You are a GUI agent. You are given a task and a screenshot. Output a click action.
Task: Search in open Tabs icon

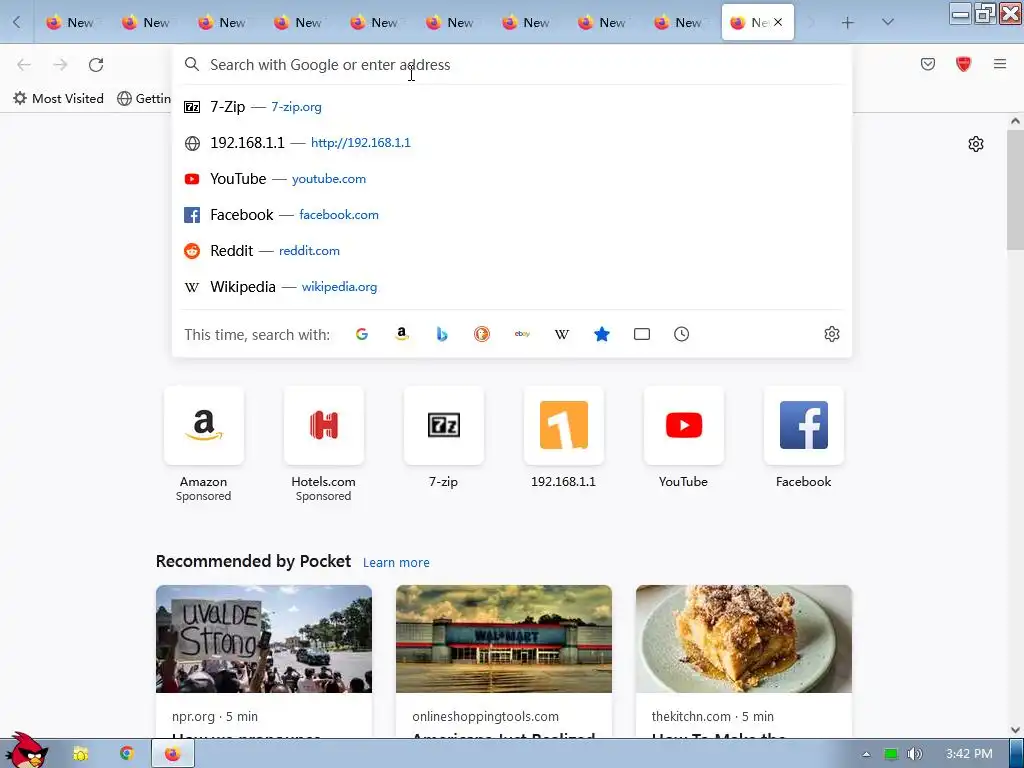(x=642, y=334)
